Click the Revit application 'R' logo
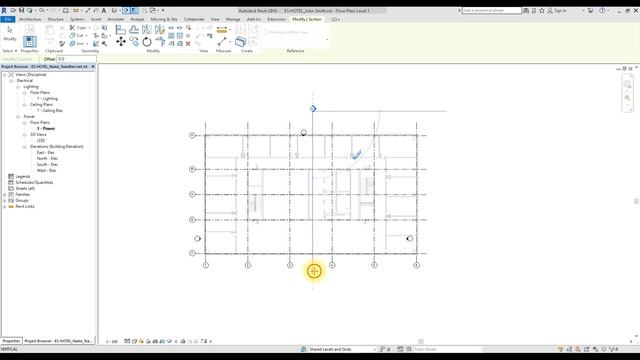The height and width of the screenshot is (360, 640). pyautogui.click(x=4, y=10)
